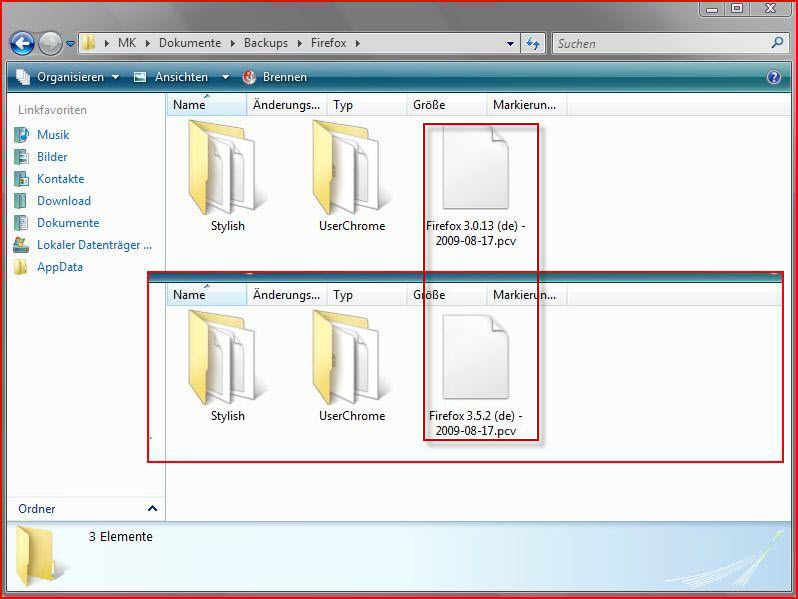Sort by the upper Größe column header
The width and height of the screenshot is (798, 599).
(446, 105)
